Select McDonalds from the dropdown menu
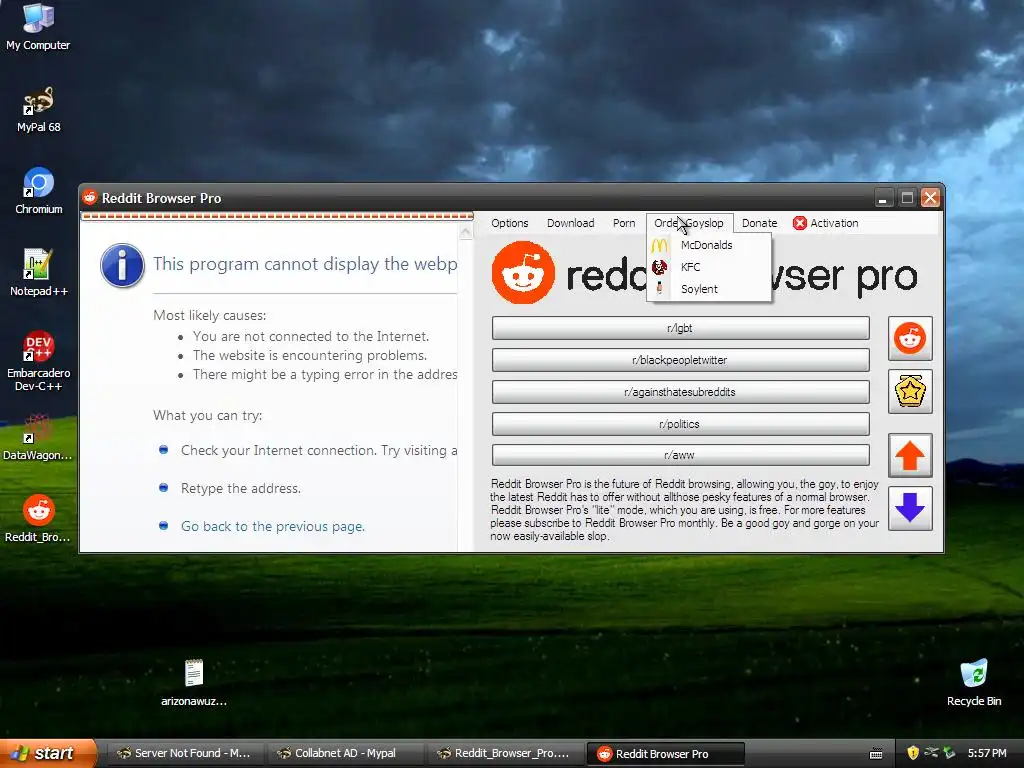Viewport: 1024px width, 768px height. (x=709, y=245)
